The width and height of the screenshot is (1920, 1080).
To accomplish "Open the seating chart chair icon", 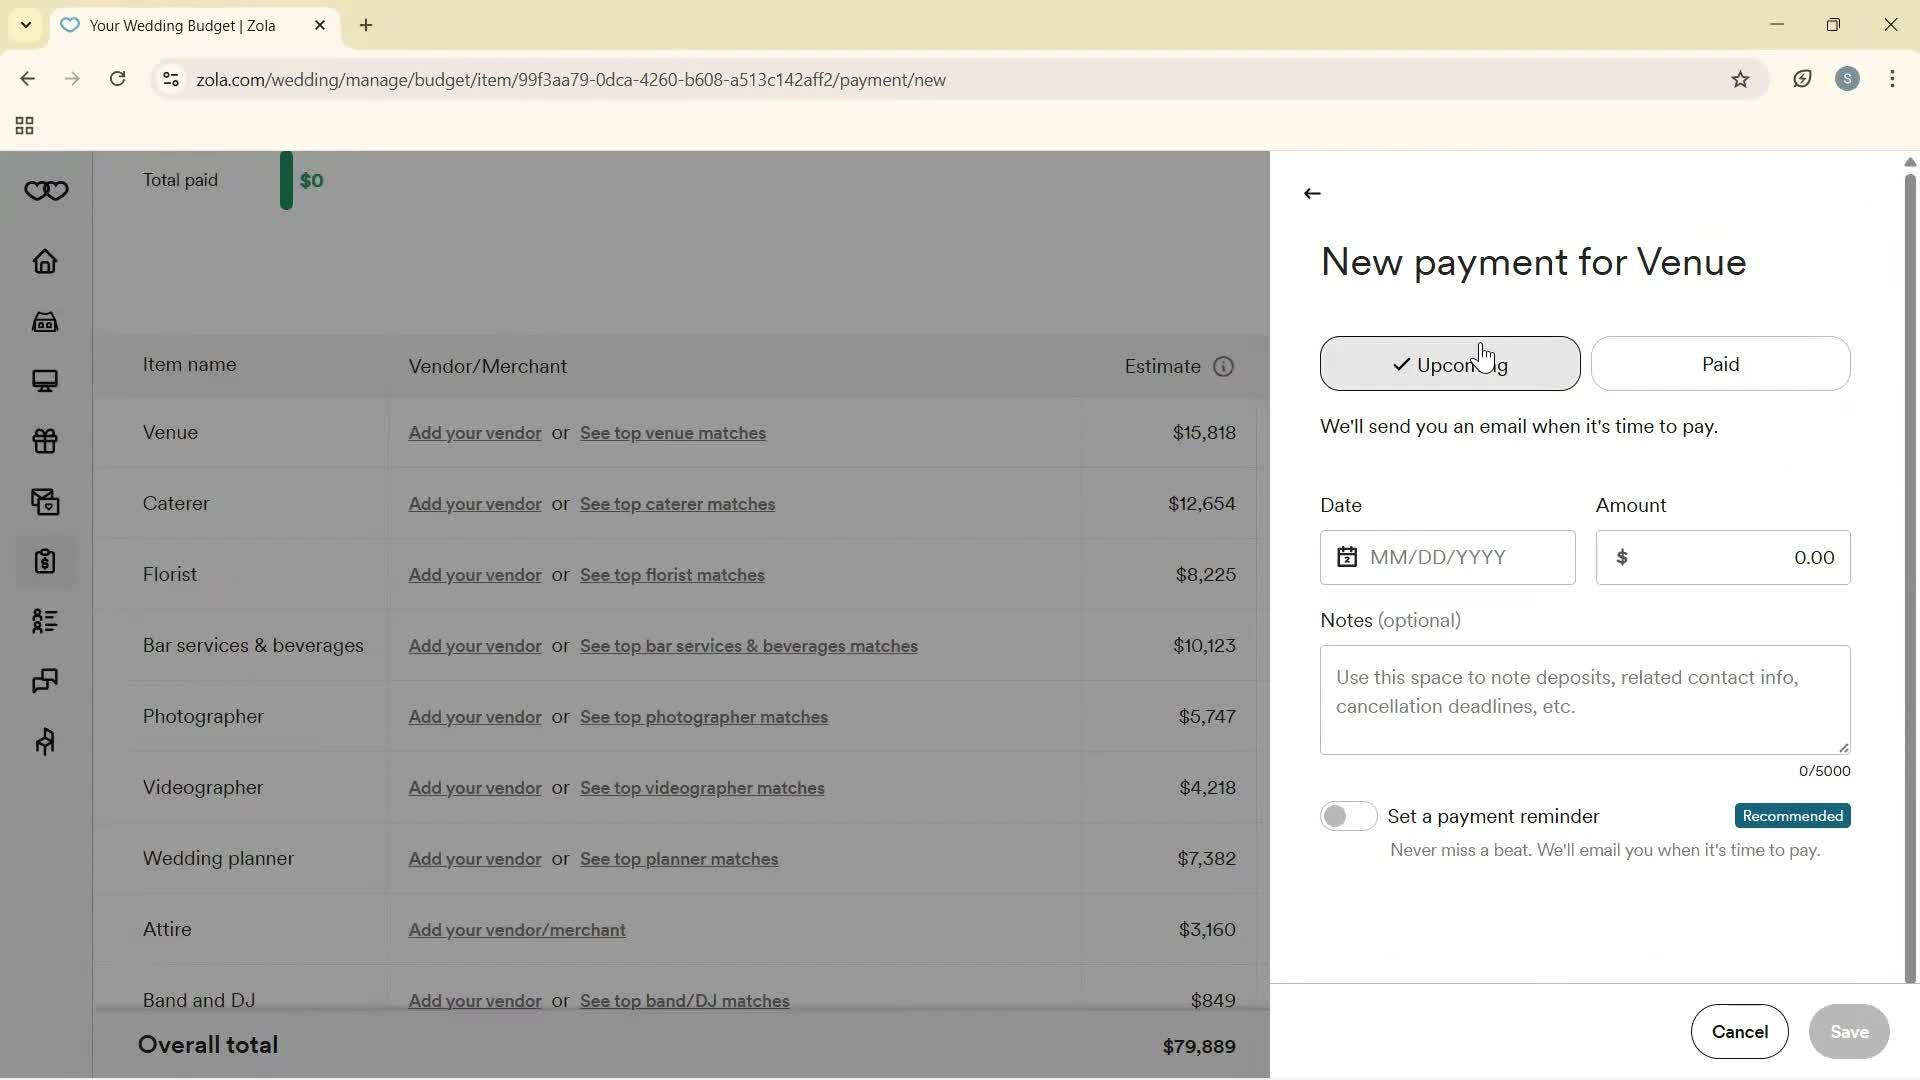I will pyautogui.click(x=45, y=741).
